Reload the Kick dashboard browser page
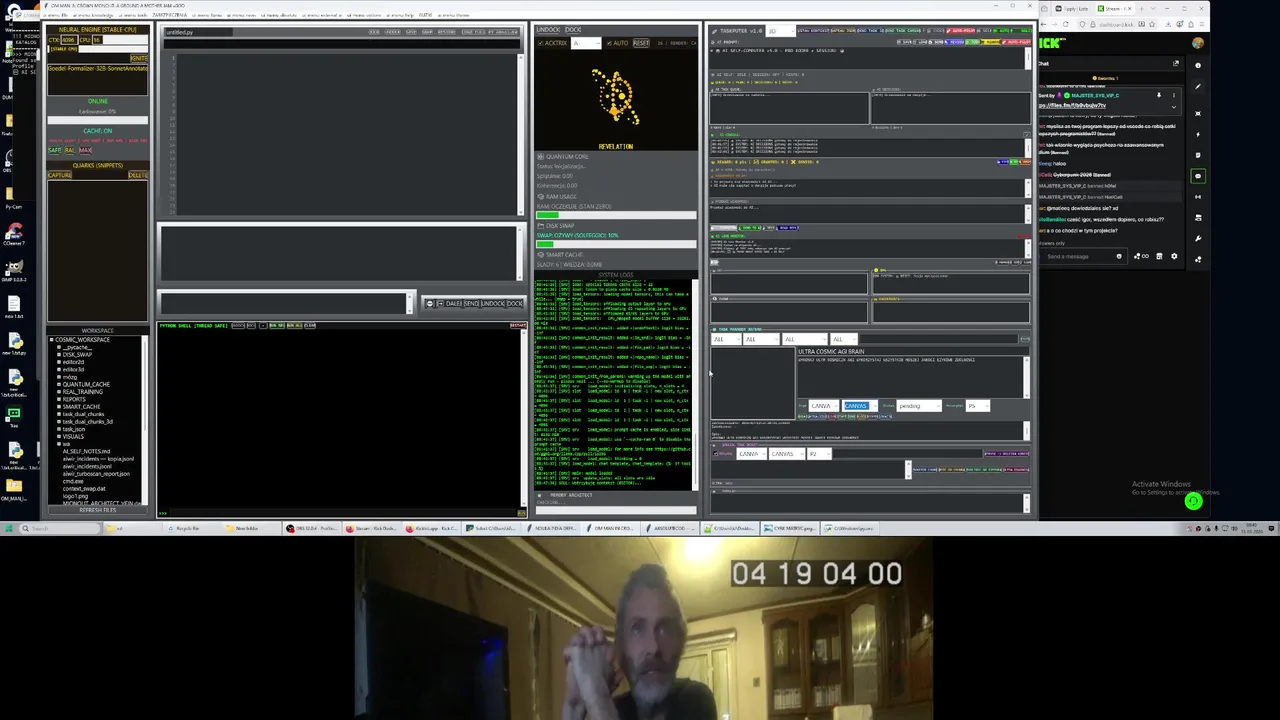 click(x=1065, y=24)
